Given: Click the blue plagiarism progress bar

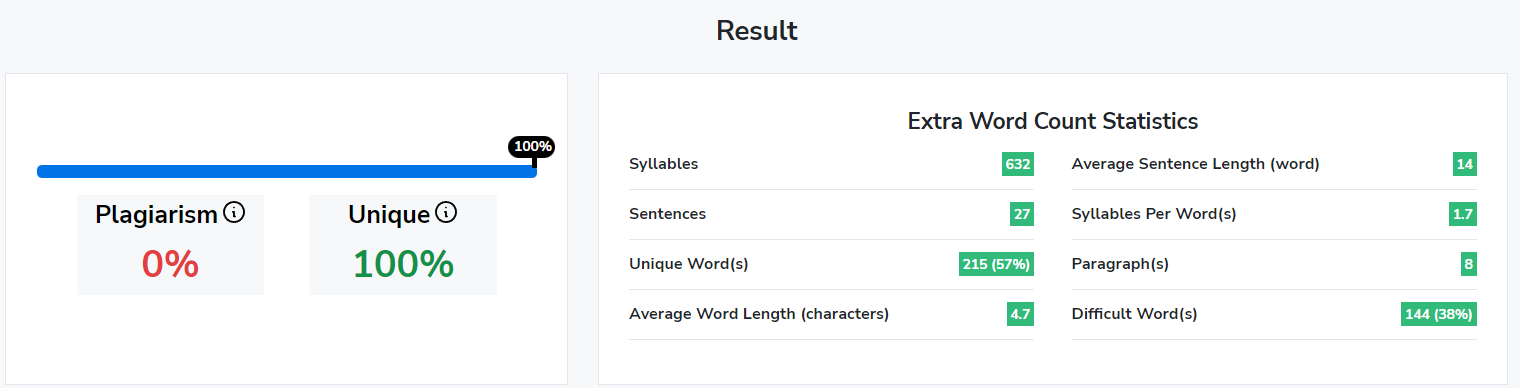Looking at the screenshot, I should (x=287, y=171).
